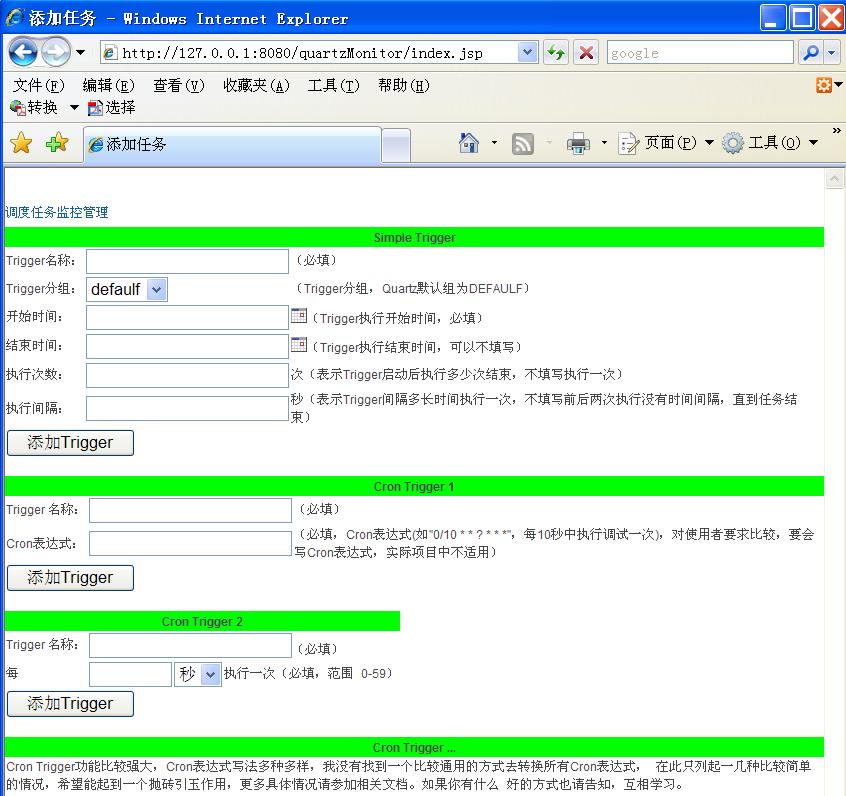846x796 pixels.
Task: Open the 工具(T) menu
Action: tap(333, 85)
